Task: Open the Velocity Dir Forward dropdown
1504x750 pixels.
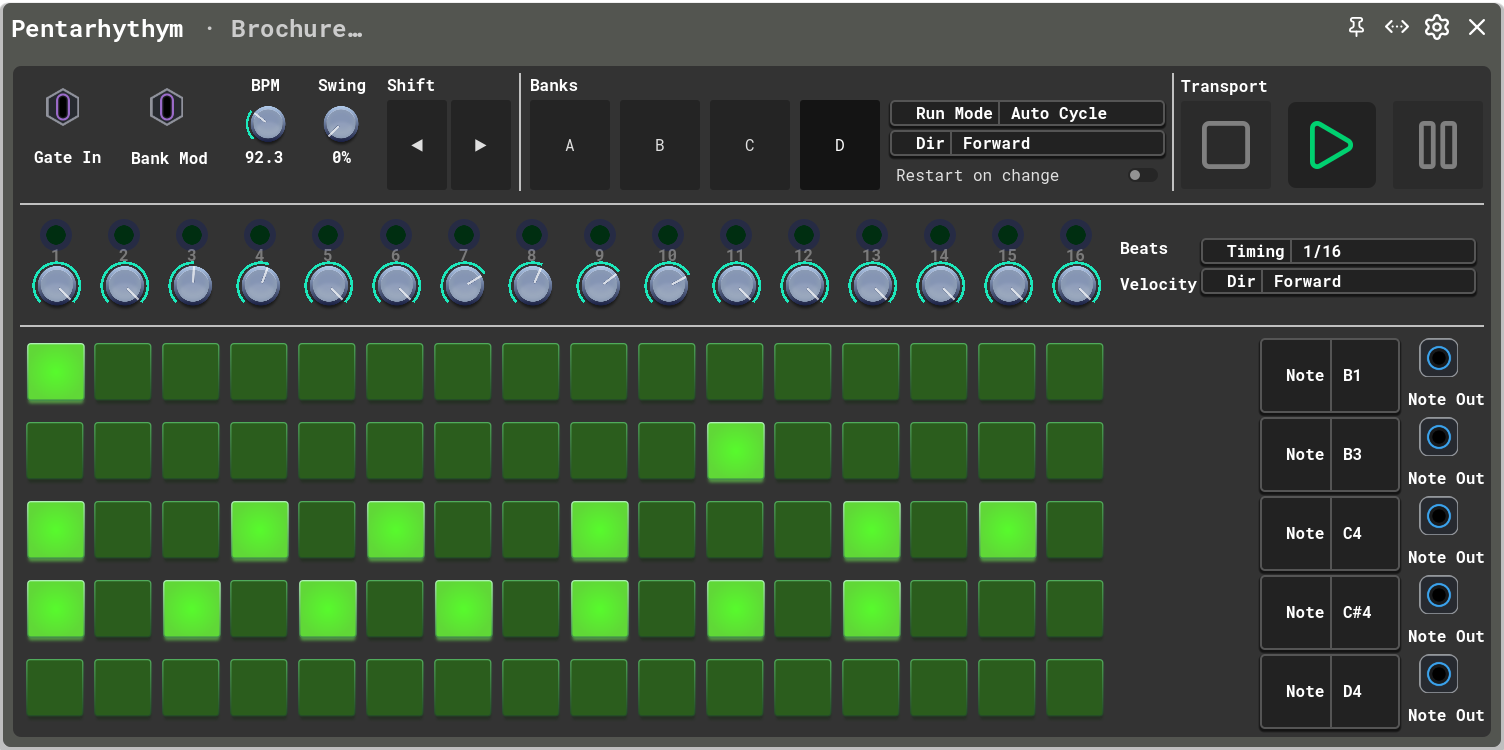Action: point(1338,282)
